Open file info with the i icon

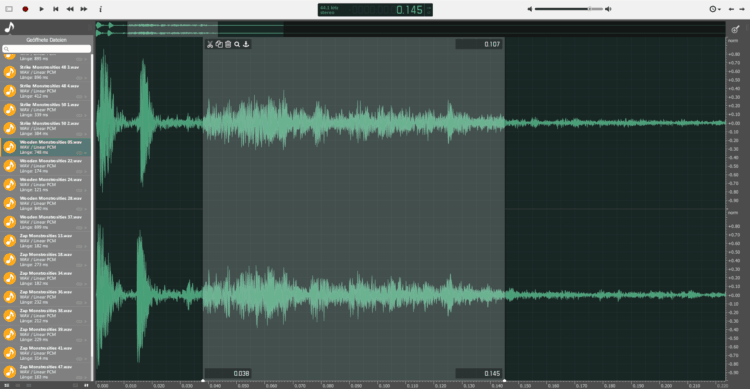100,9
